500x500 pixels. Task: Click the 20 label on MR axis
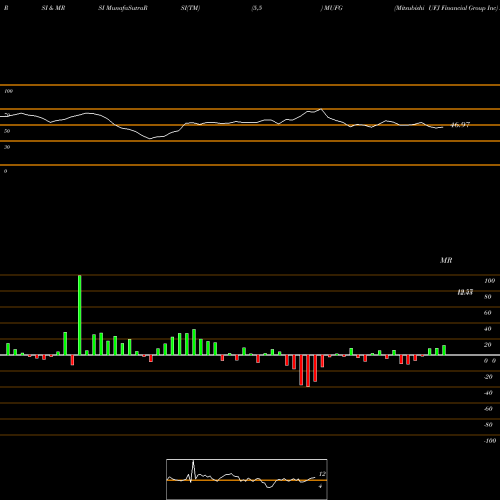pyautogui.click(x=488, y=345)
